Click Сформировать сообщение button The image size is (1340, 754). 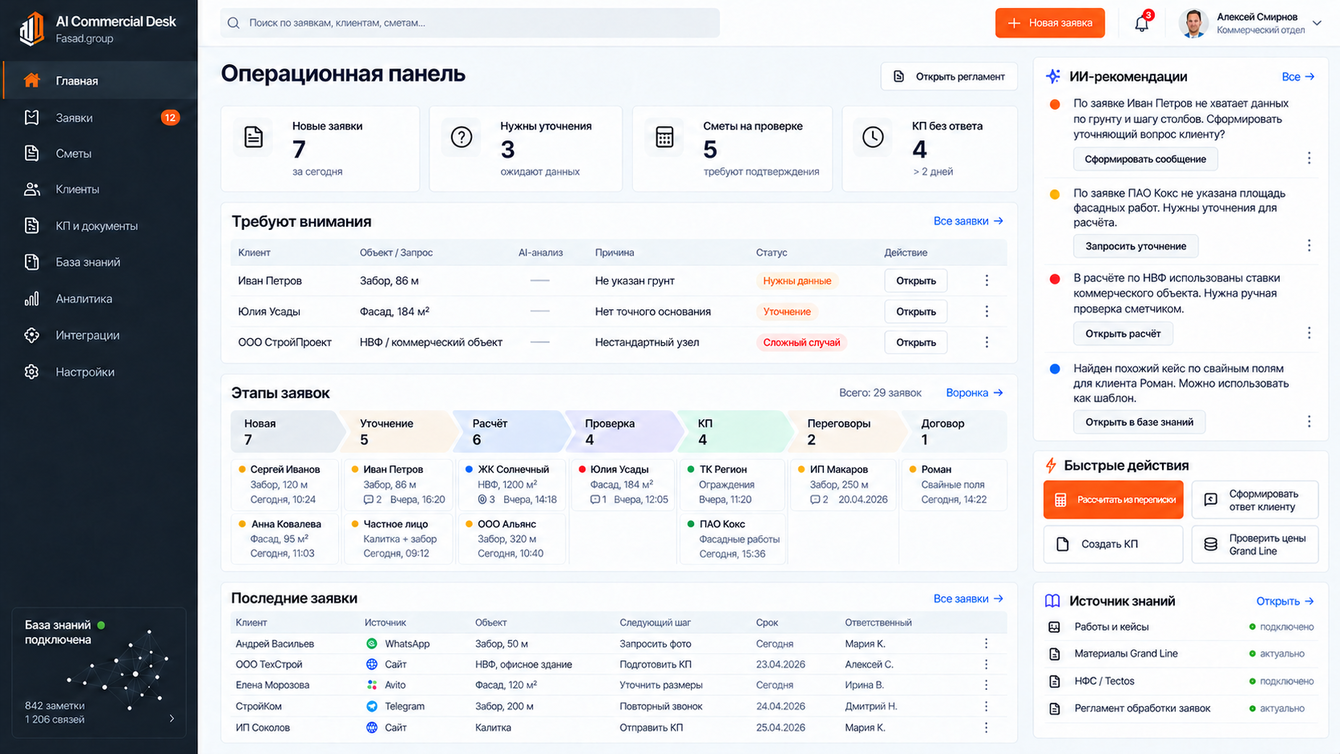[x=1145, y=159]
